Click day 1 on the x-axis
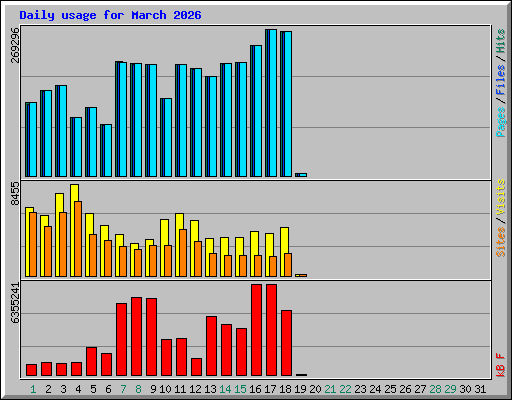 pos(33,389)
